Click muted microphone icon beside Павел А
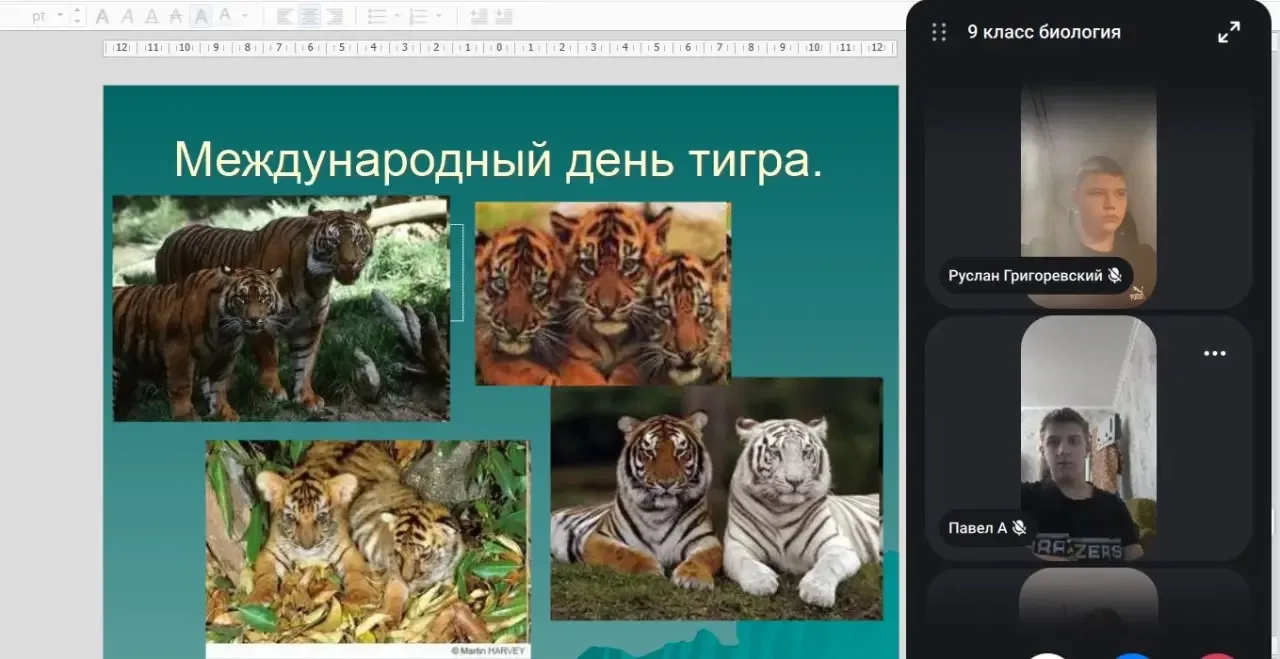 click(x=1019, y=528)
